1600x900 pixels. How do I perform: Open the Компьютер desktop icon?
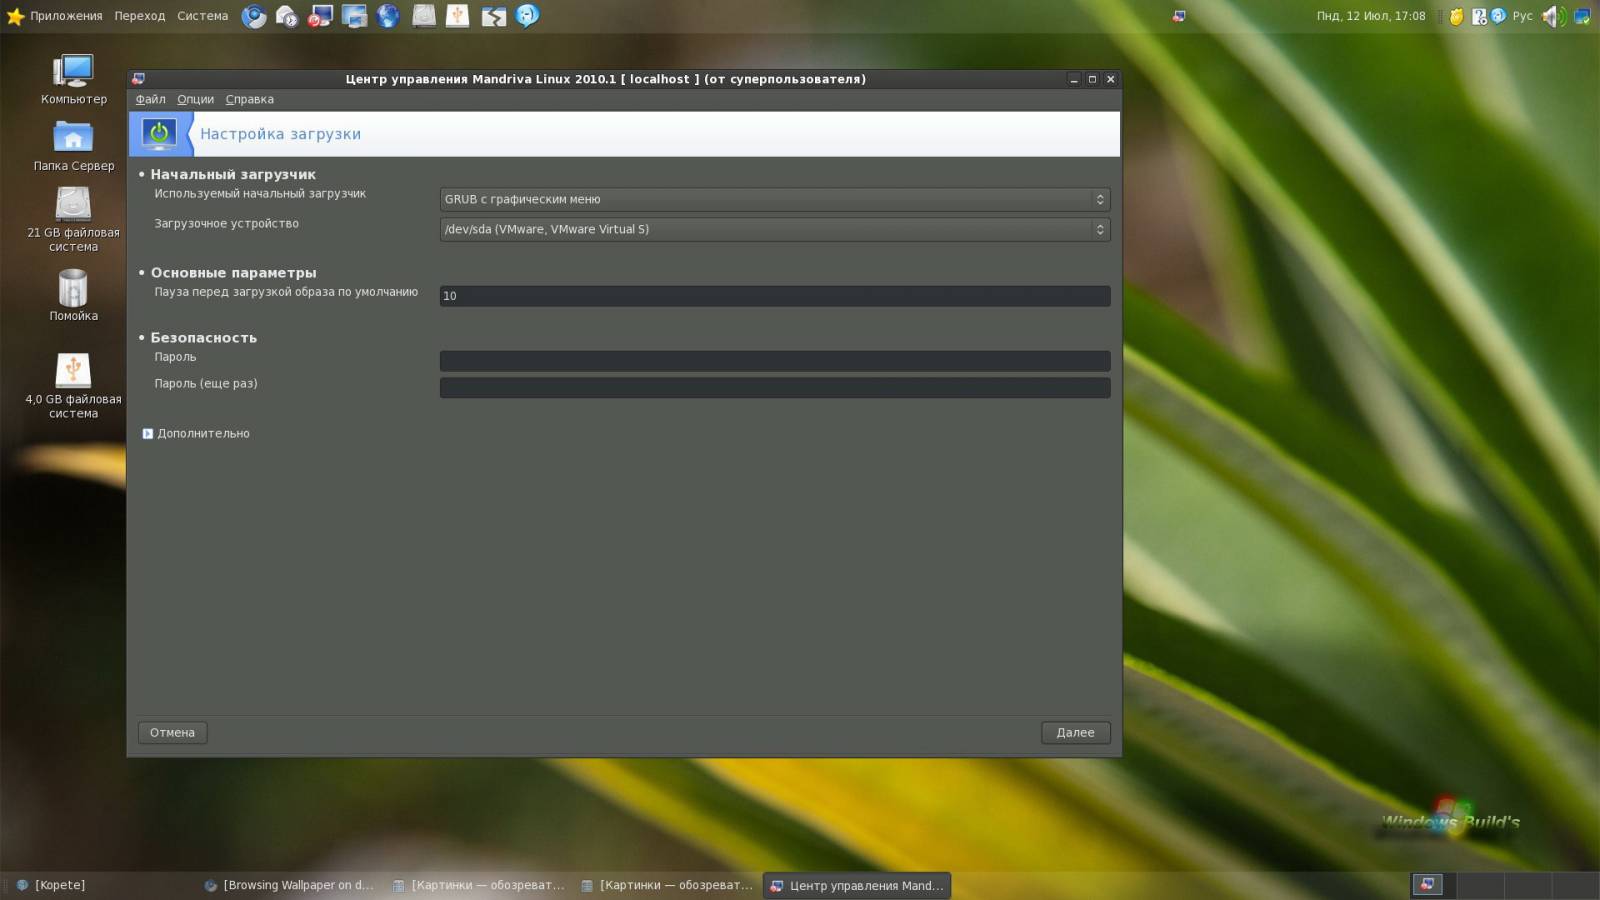[x=74, y=80]
